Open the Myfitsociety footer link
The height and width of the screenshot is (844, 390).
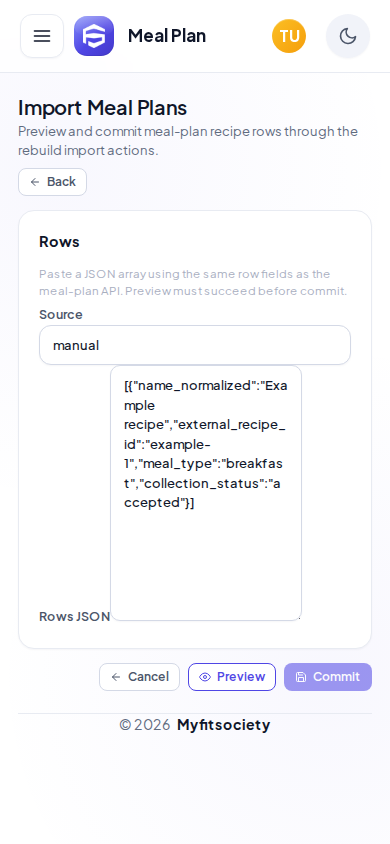point(223,725)
